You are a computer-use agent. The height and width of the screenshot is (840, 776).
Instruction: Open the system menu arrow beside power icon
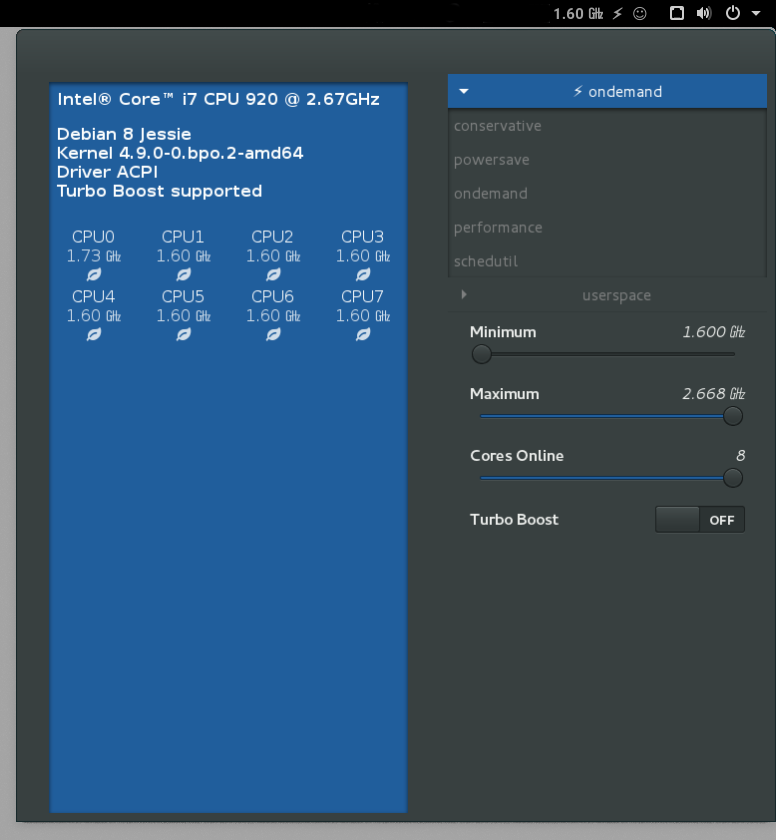pyautogui.click(x=756, y=13)
